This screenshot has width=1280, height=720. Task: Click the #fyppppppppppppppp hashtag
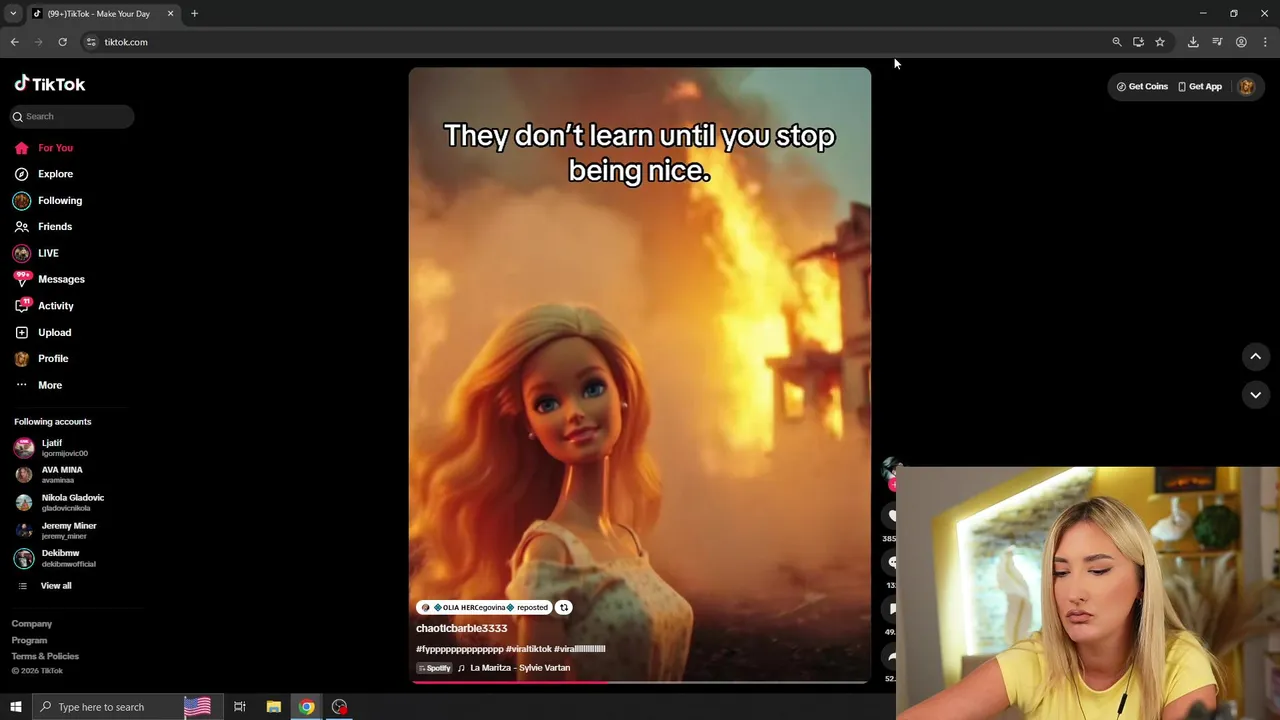[460, 649]
